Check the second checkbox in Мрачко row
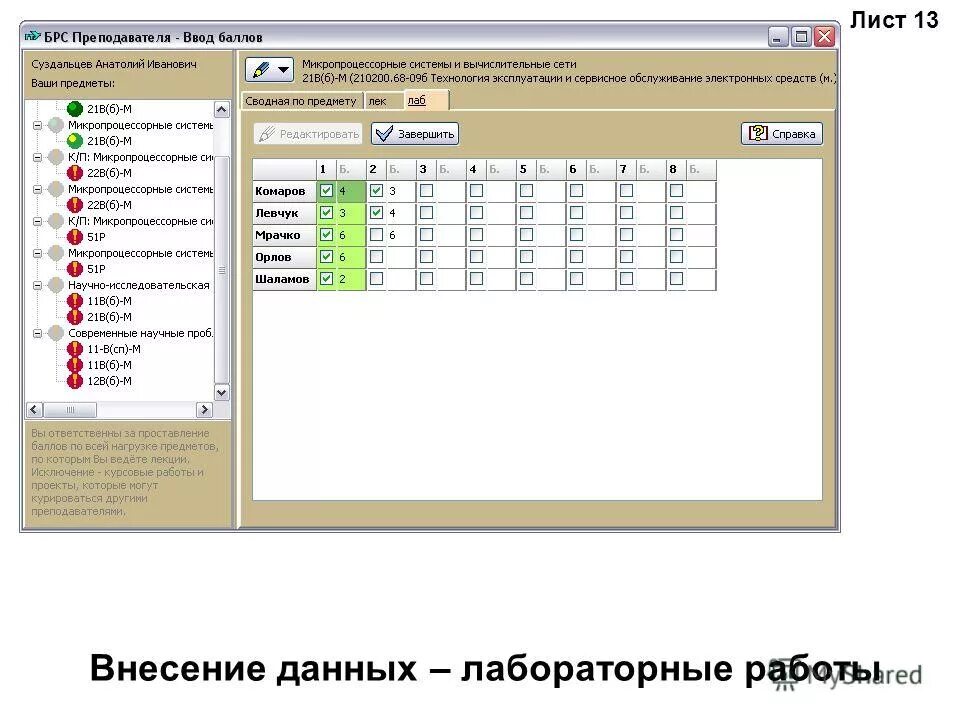The width and height of the screenshot is (960, 720). click(376, 235)
